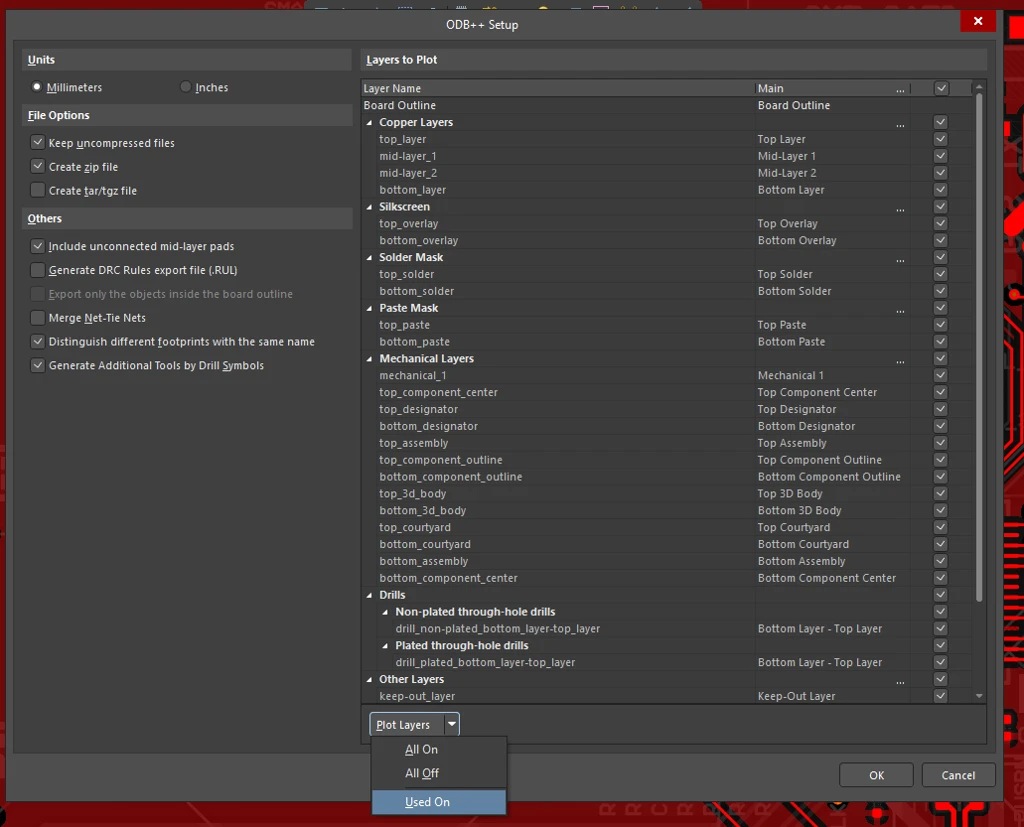Collapse the Mechanical Layers group

click(x=370, y=359)
